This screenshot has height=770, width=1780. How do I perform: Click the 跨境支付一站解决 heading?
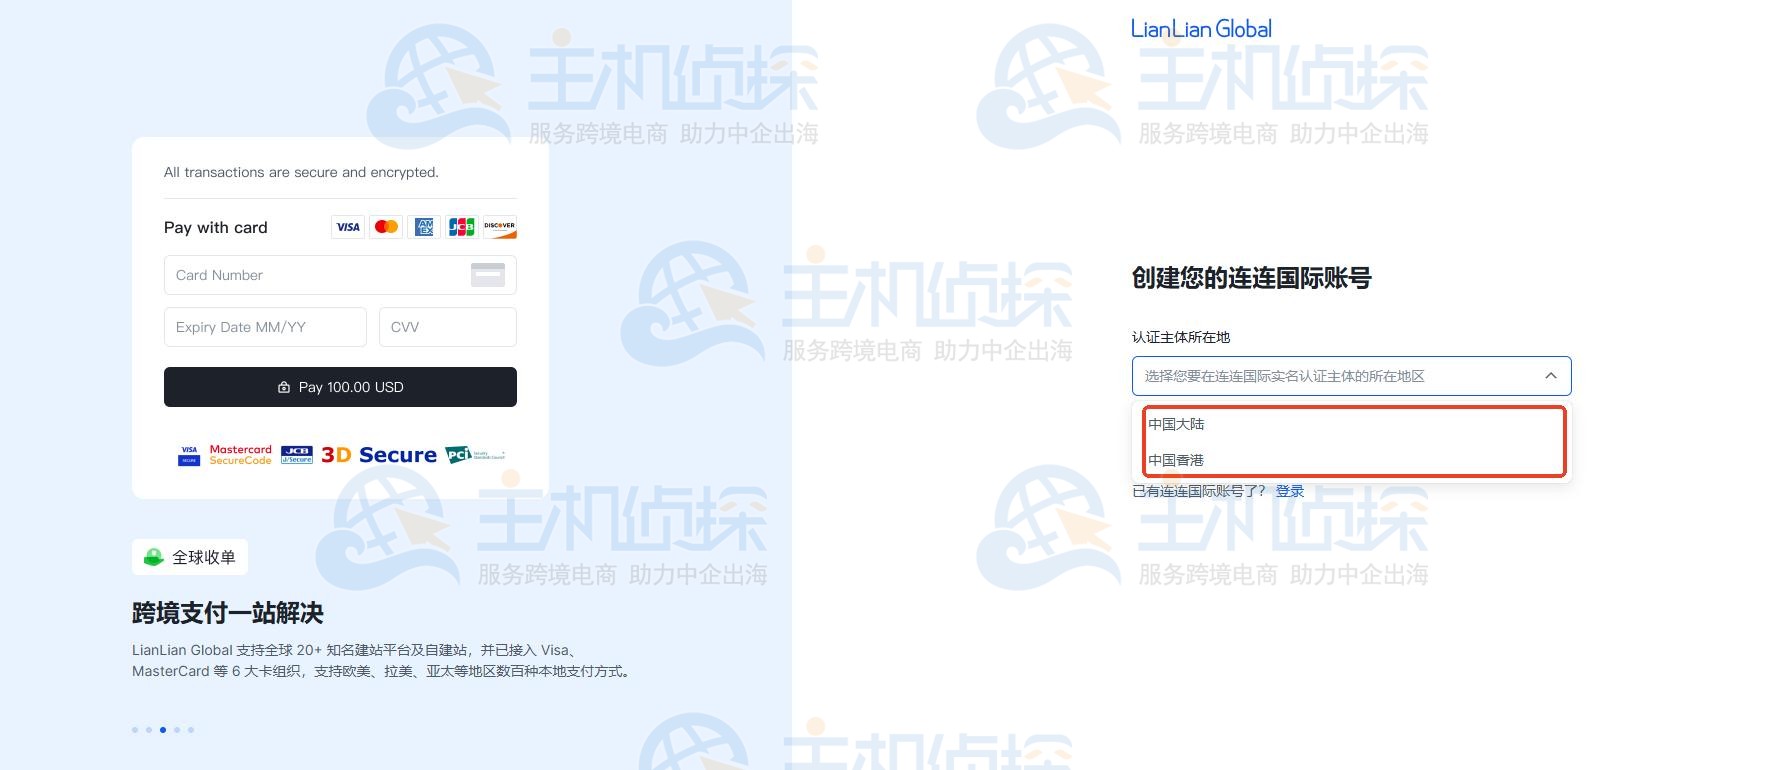point(228,613)
